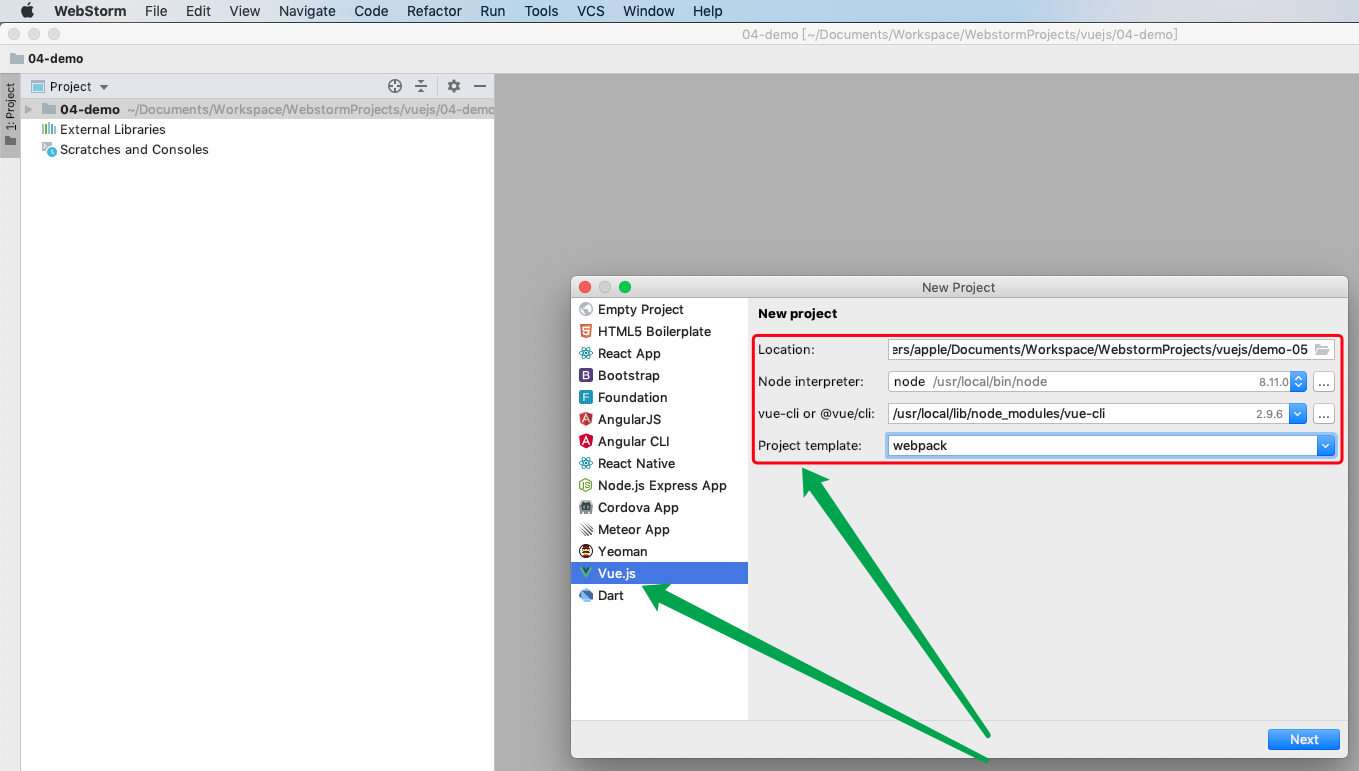
Task: Click the 04-demo breadcrumb folder icon
Action: 17,58
